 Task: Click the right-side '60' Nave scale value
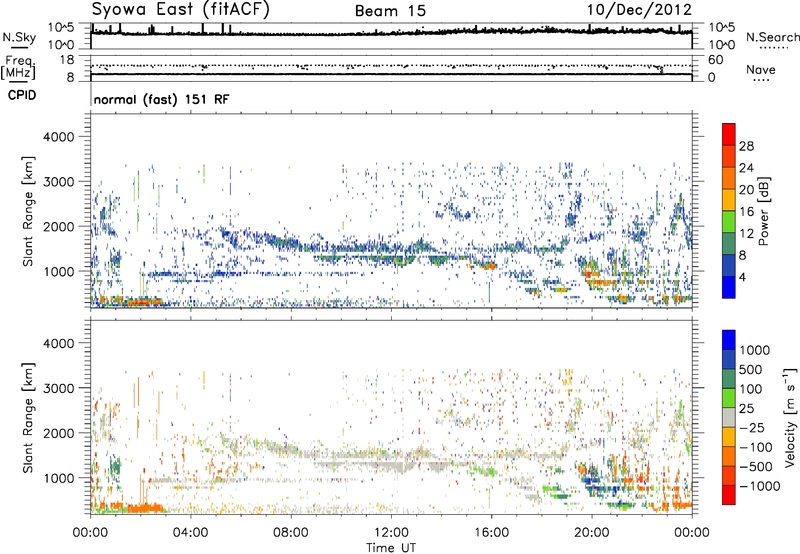point(716,60)
